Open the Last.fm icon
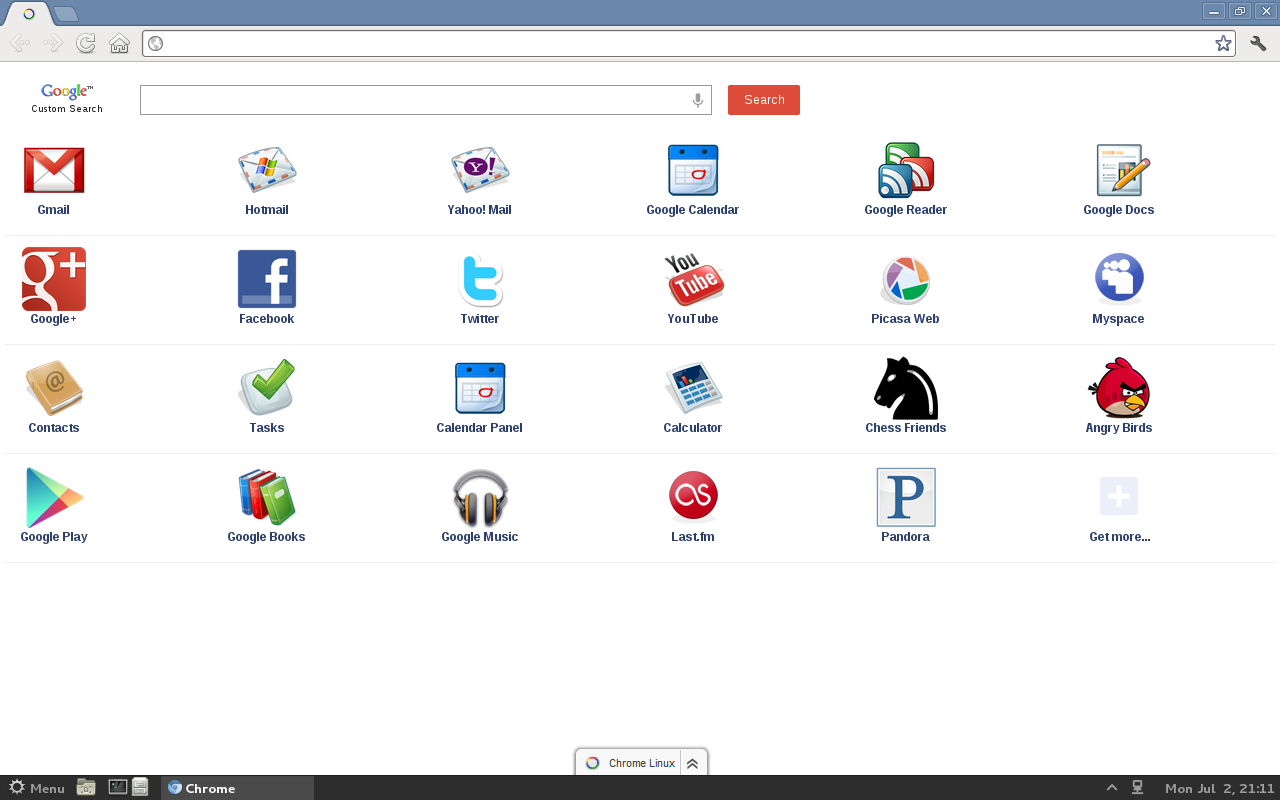Screen dimensions: 1280x800 coord(693,496)
